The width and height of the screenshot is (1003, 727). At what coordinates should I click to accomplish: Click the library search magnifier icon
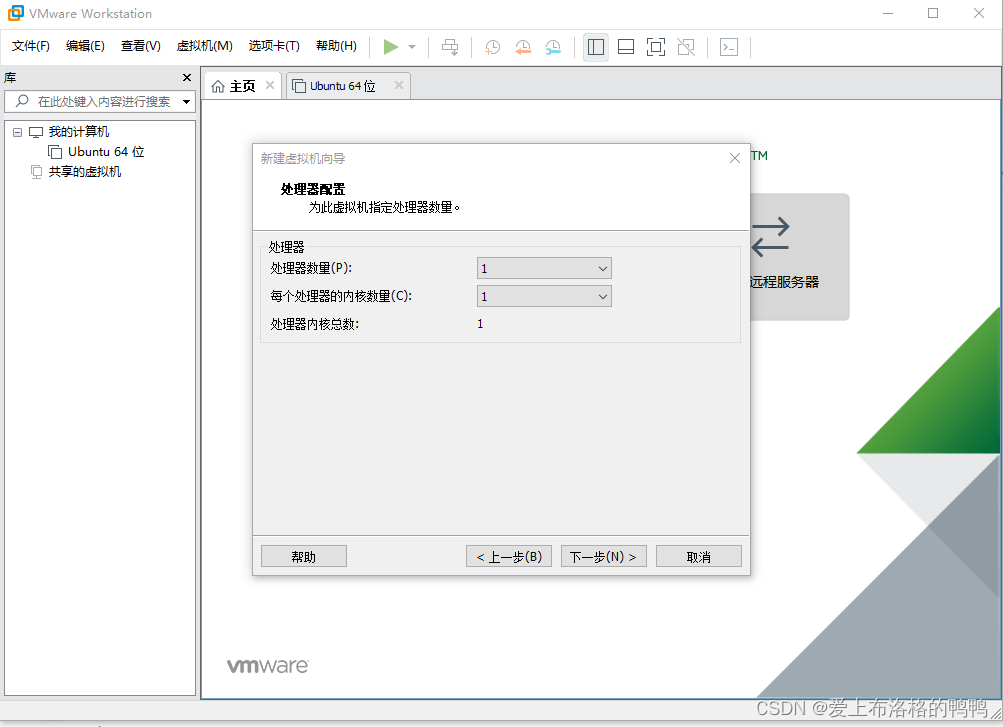22,101
